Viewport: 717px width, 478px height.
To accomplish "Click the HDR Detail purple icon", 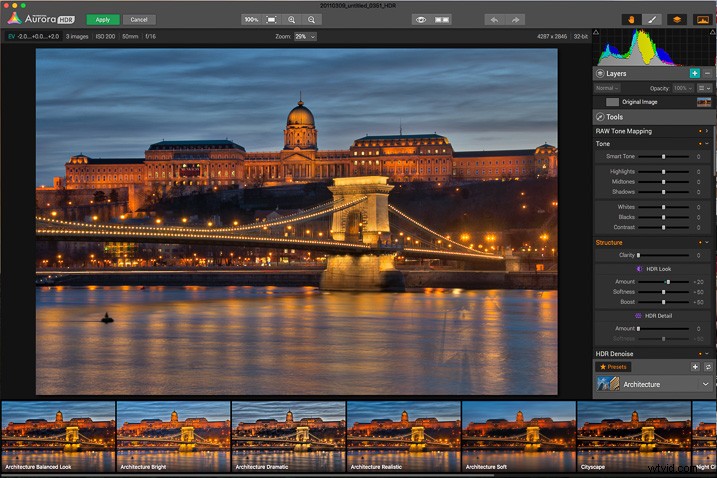I will click(x=638, y=316).
